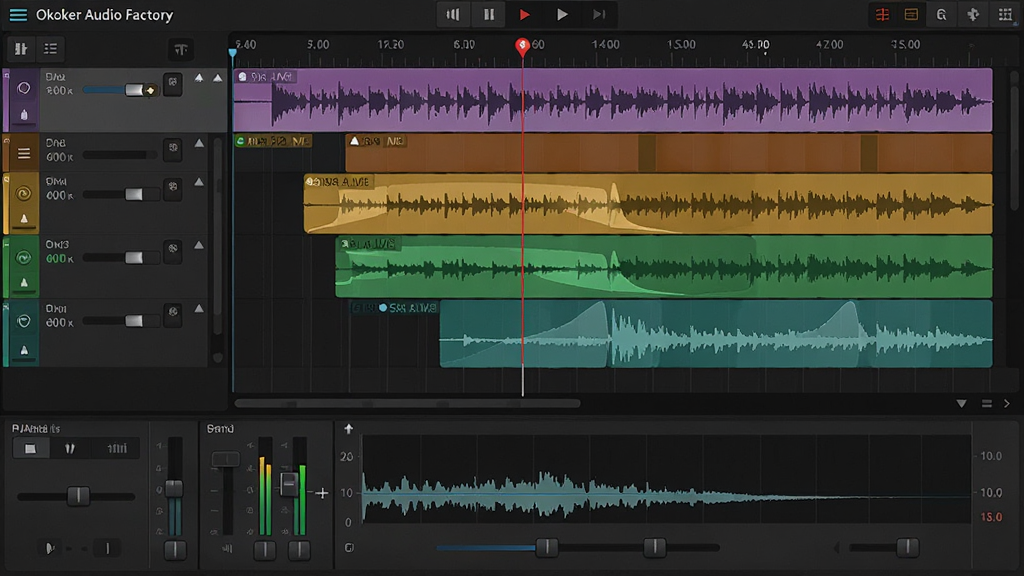The height and width of the screenshot is (576, 1024).
Task: Click the green track's volume slider handle
Action: click(134, 258)
